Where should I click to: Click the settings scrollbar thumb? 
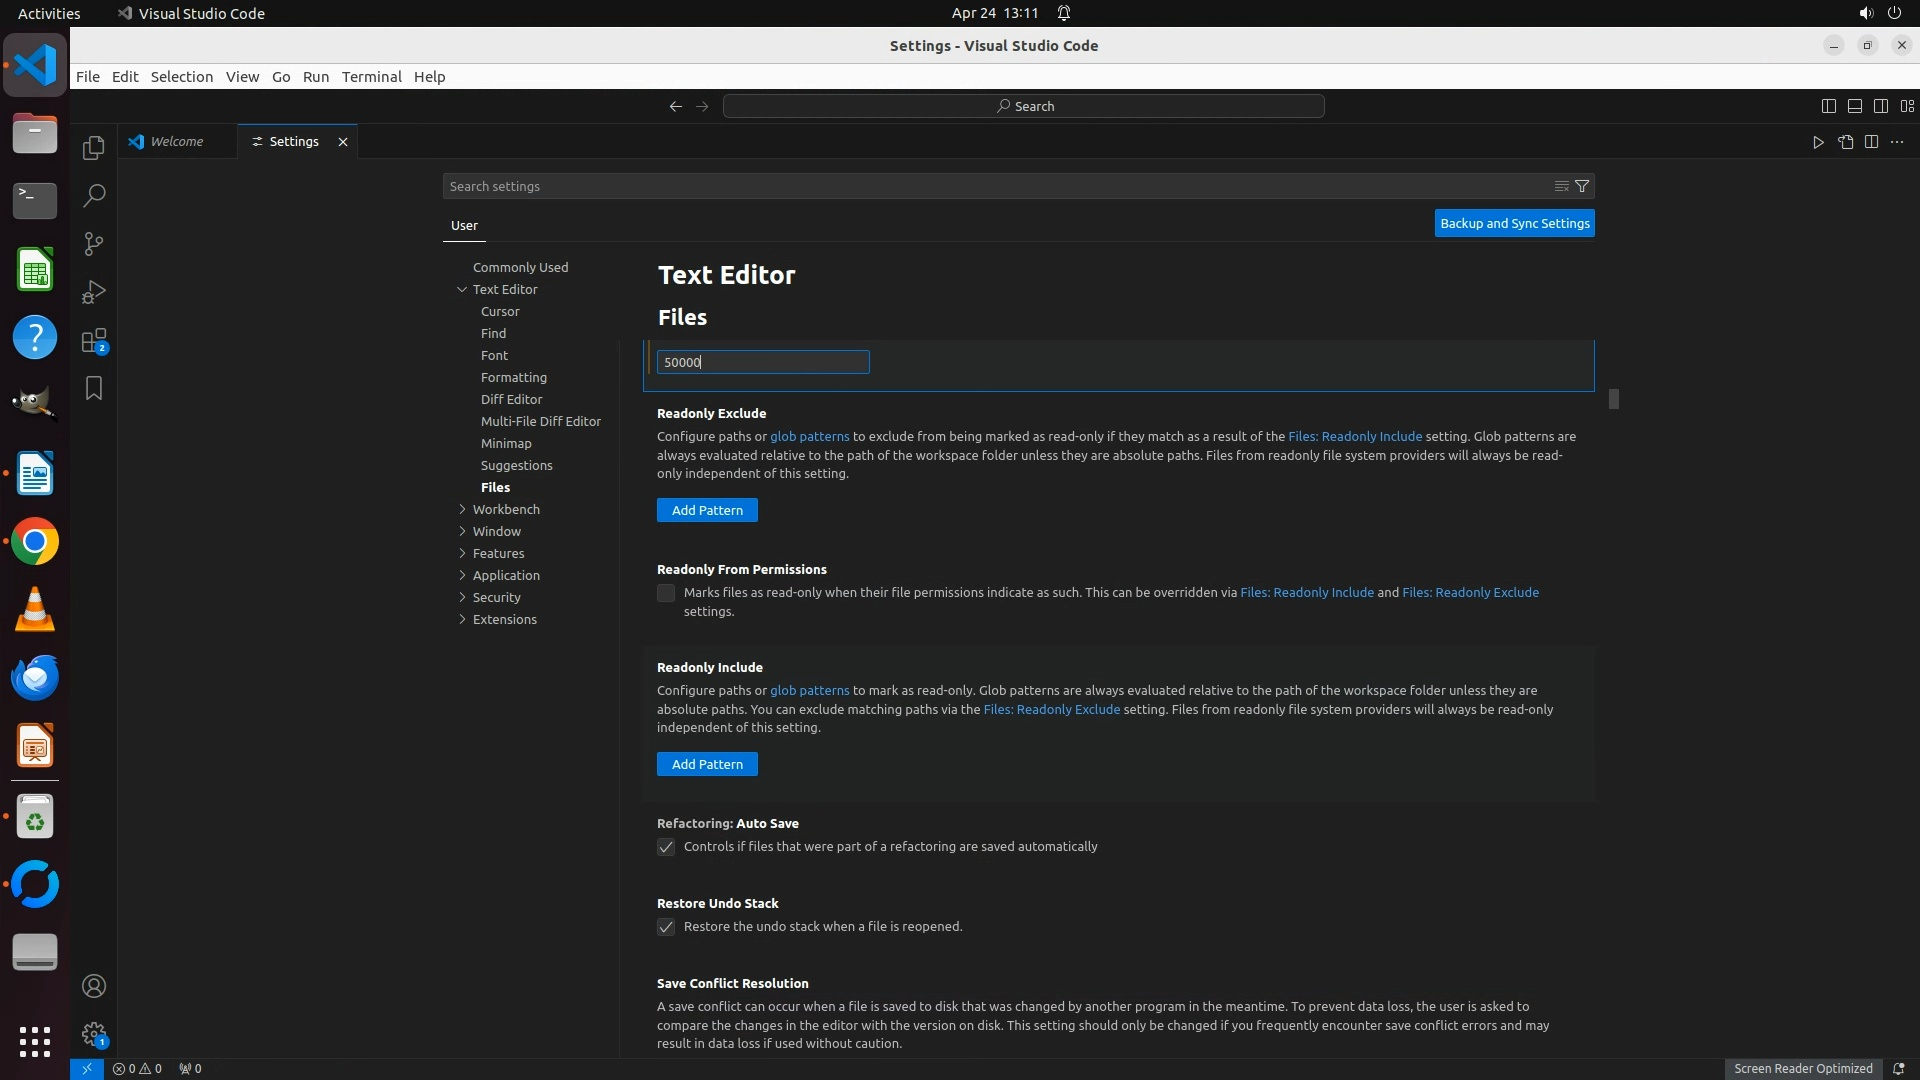coord(1613,399)
